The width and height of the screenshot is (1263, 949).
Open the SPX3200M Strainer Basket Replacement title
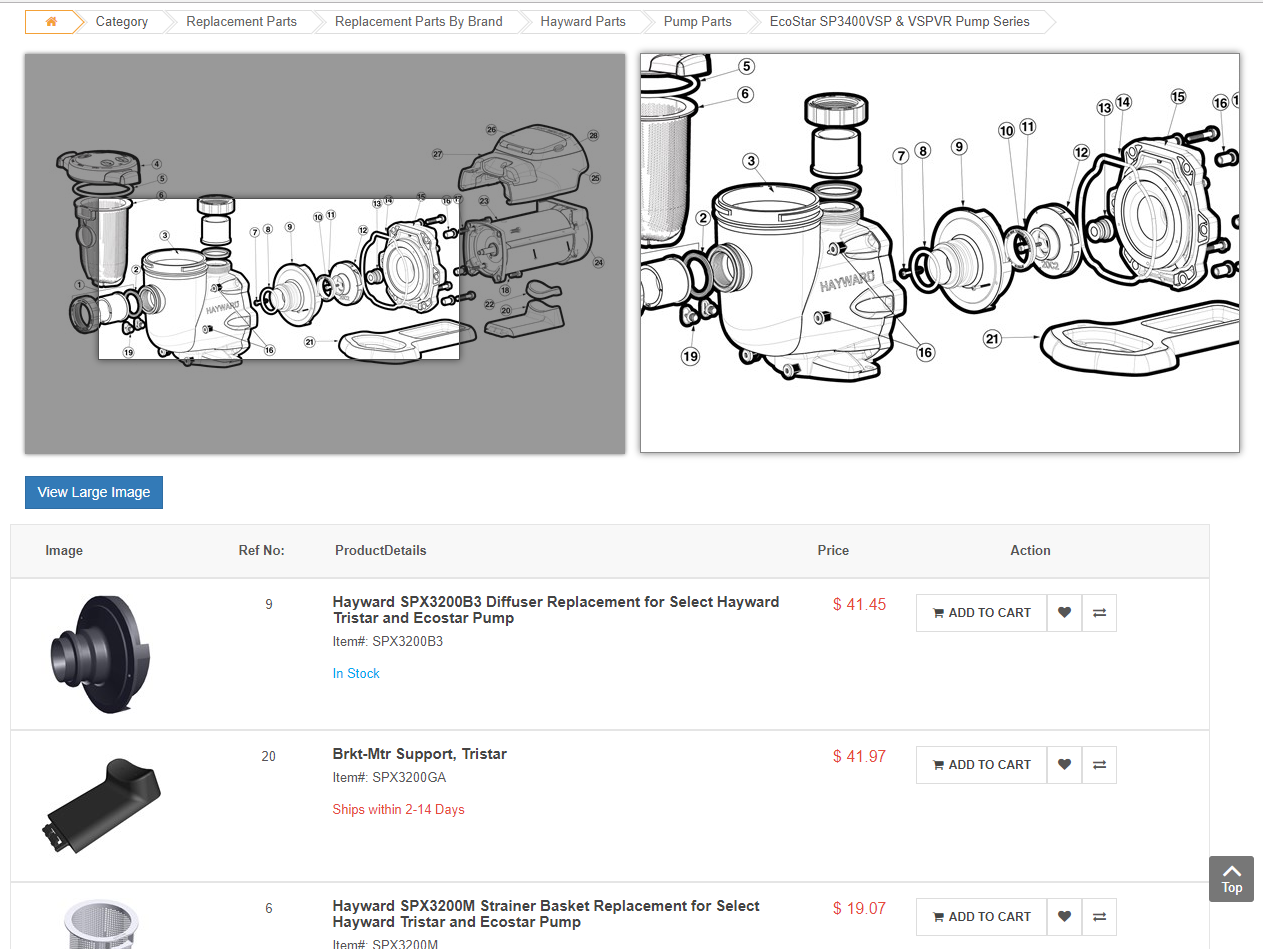pos(546,914)
